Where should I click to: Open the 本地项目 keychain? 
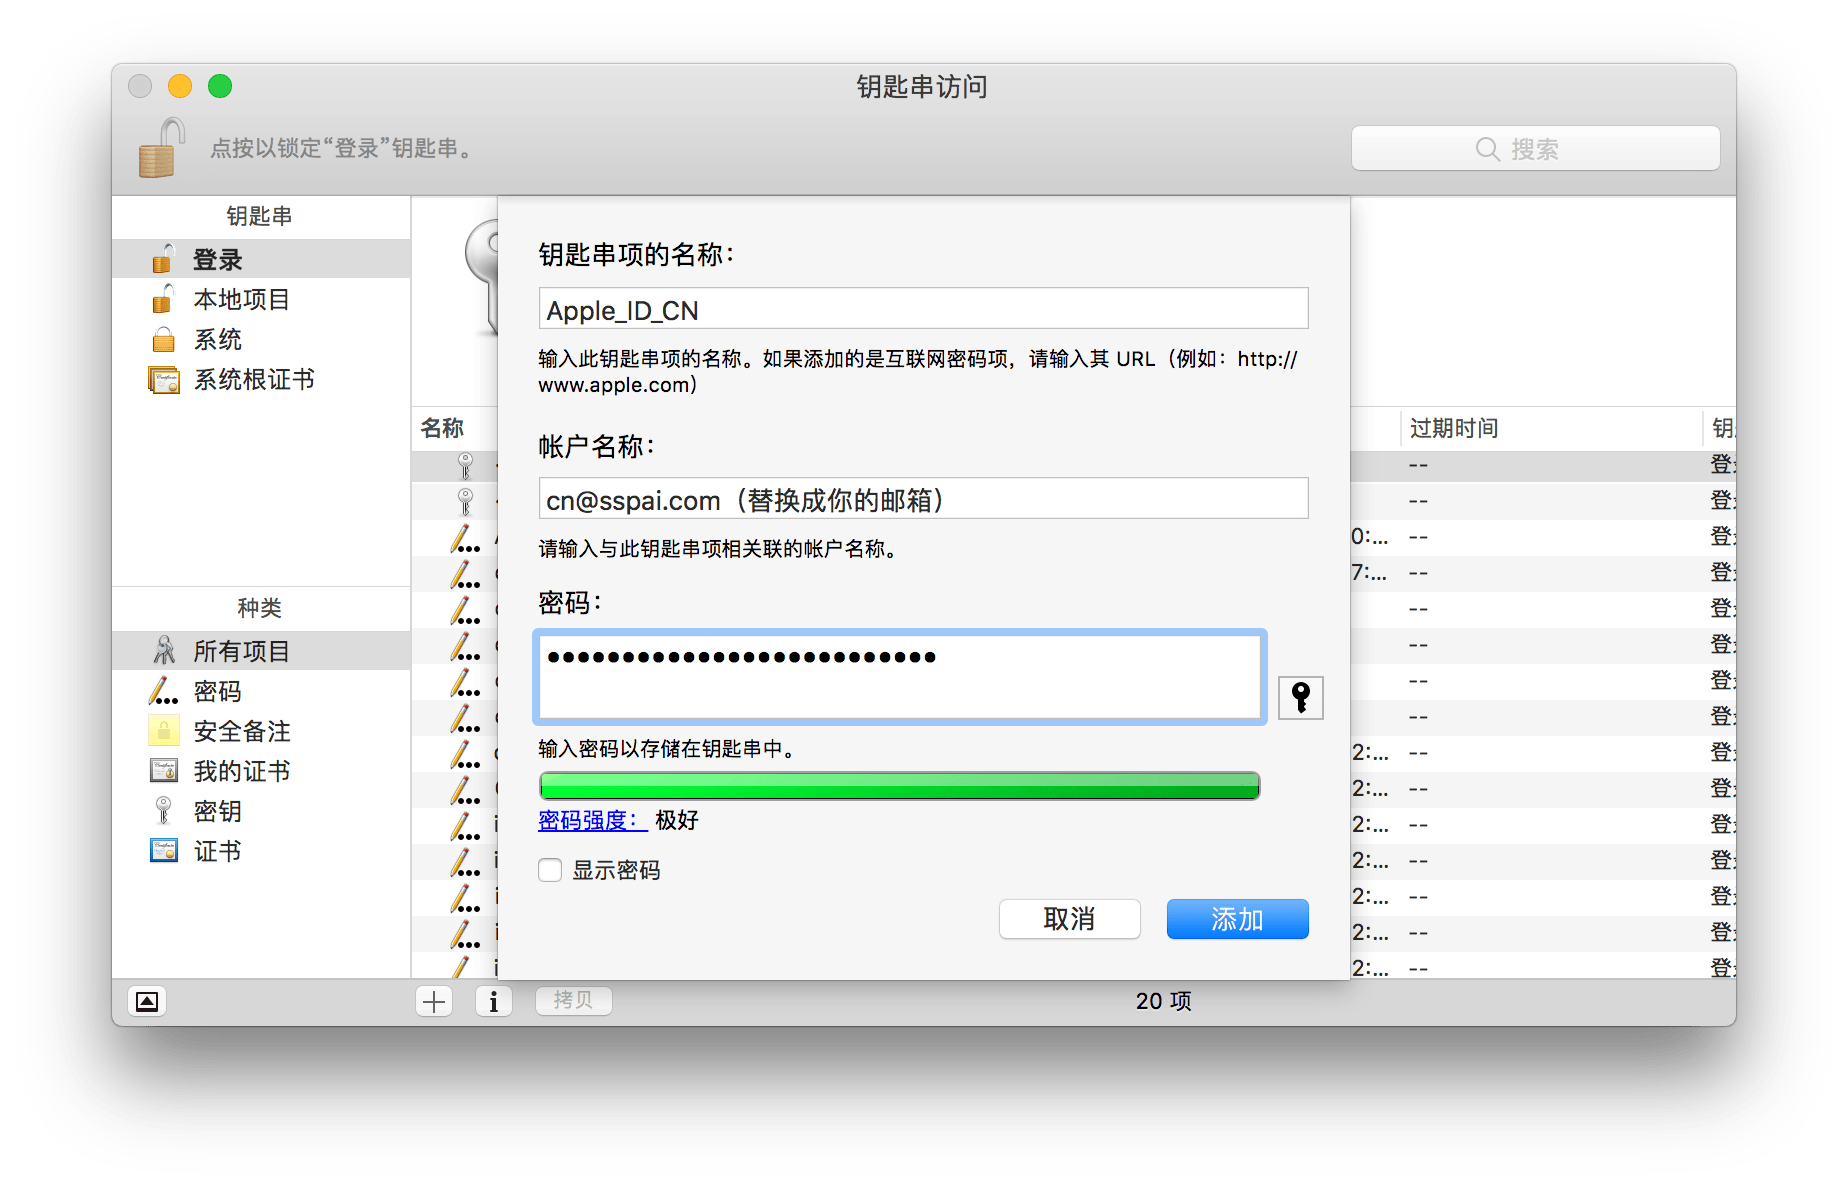pos(241,300)
